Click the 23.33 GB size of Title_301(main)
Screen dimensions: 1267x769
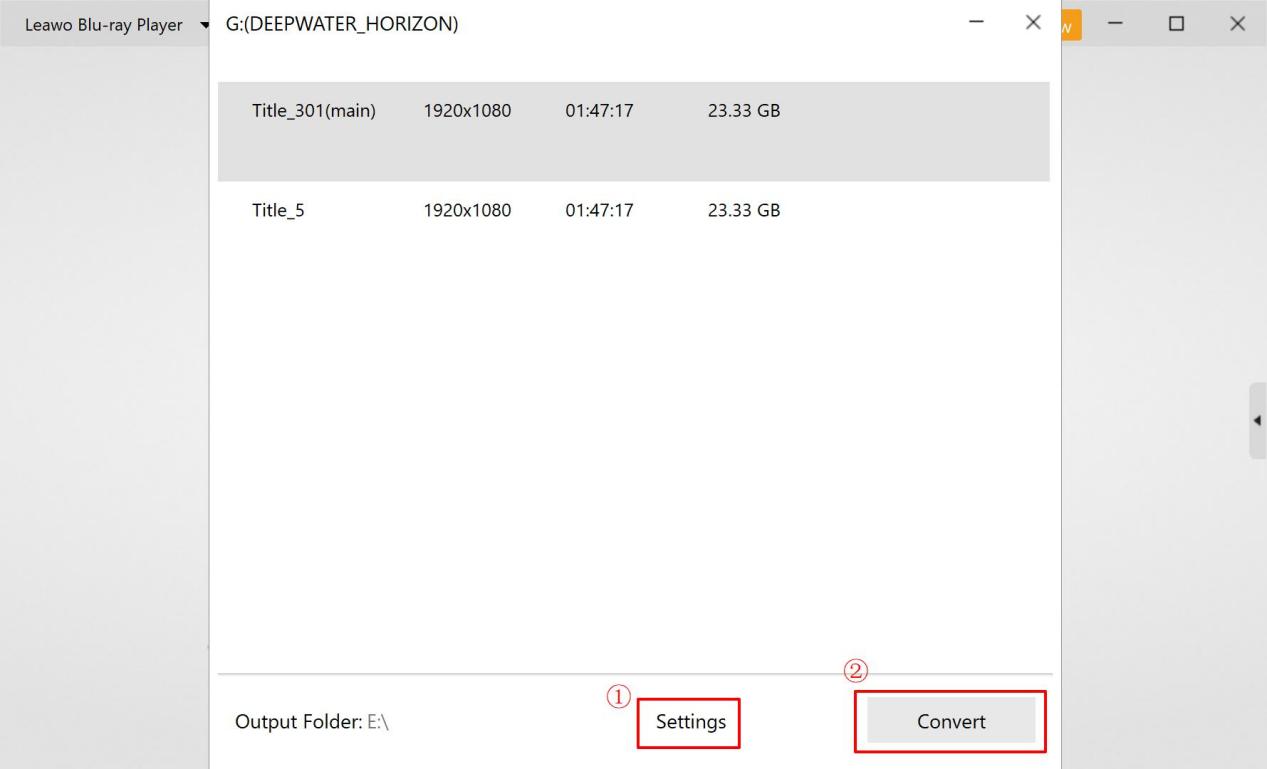pyautogui.click(x=744, y=111)
